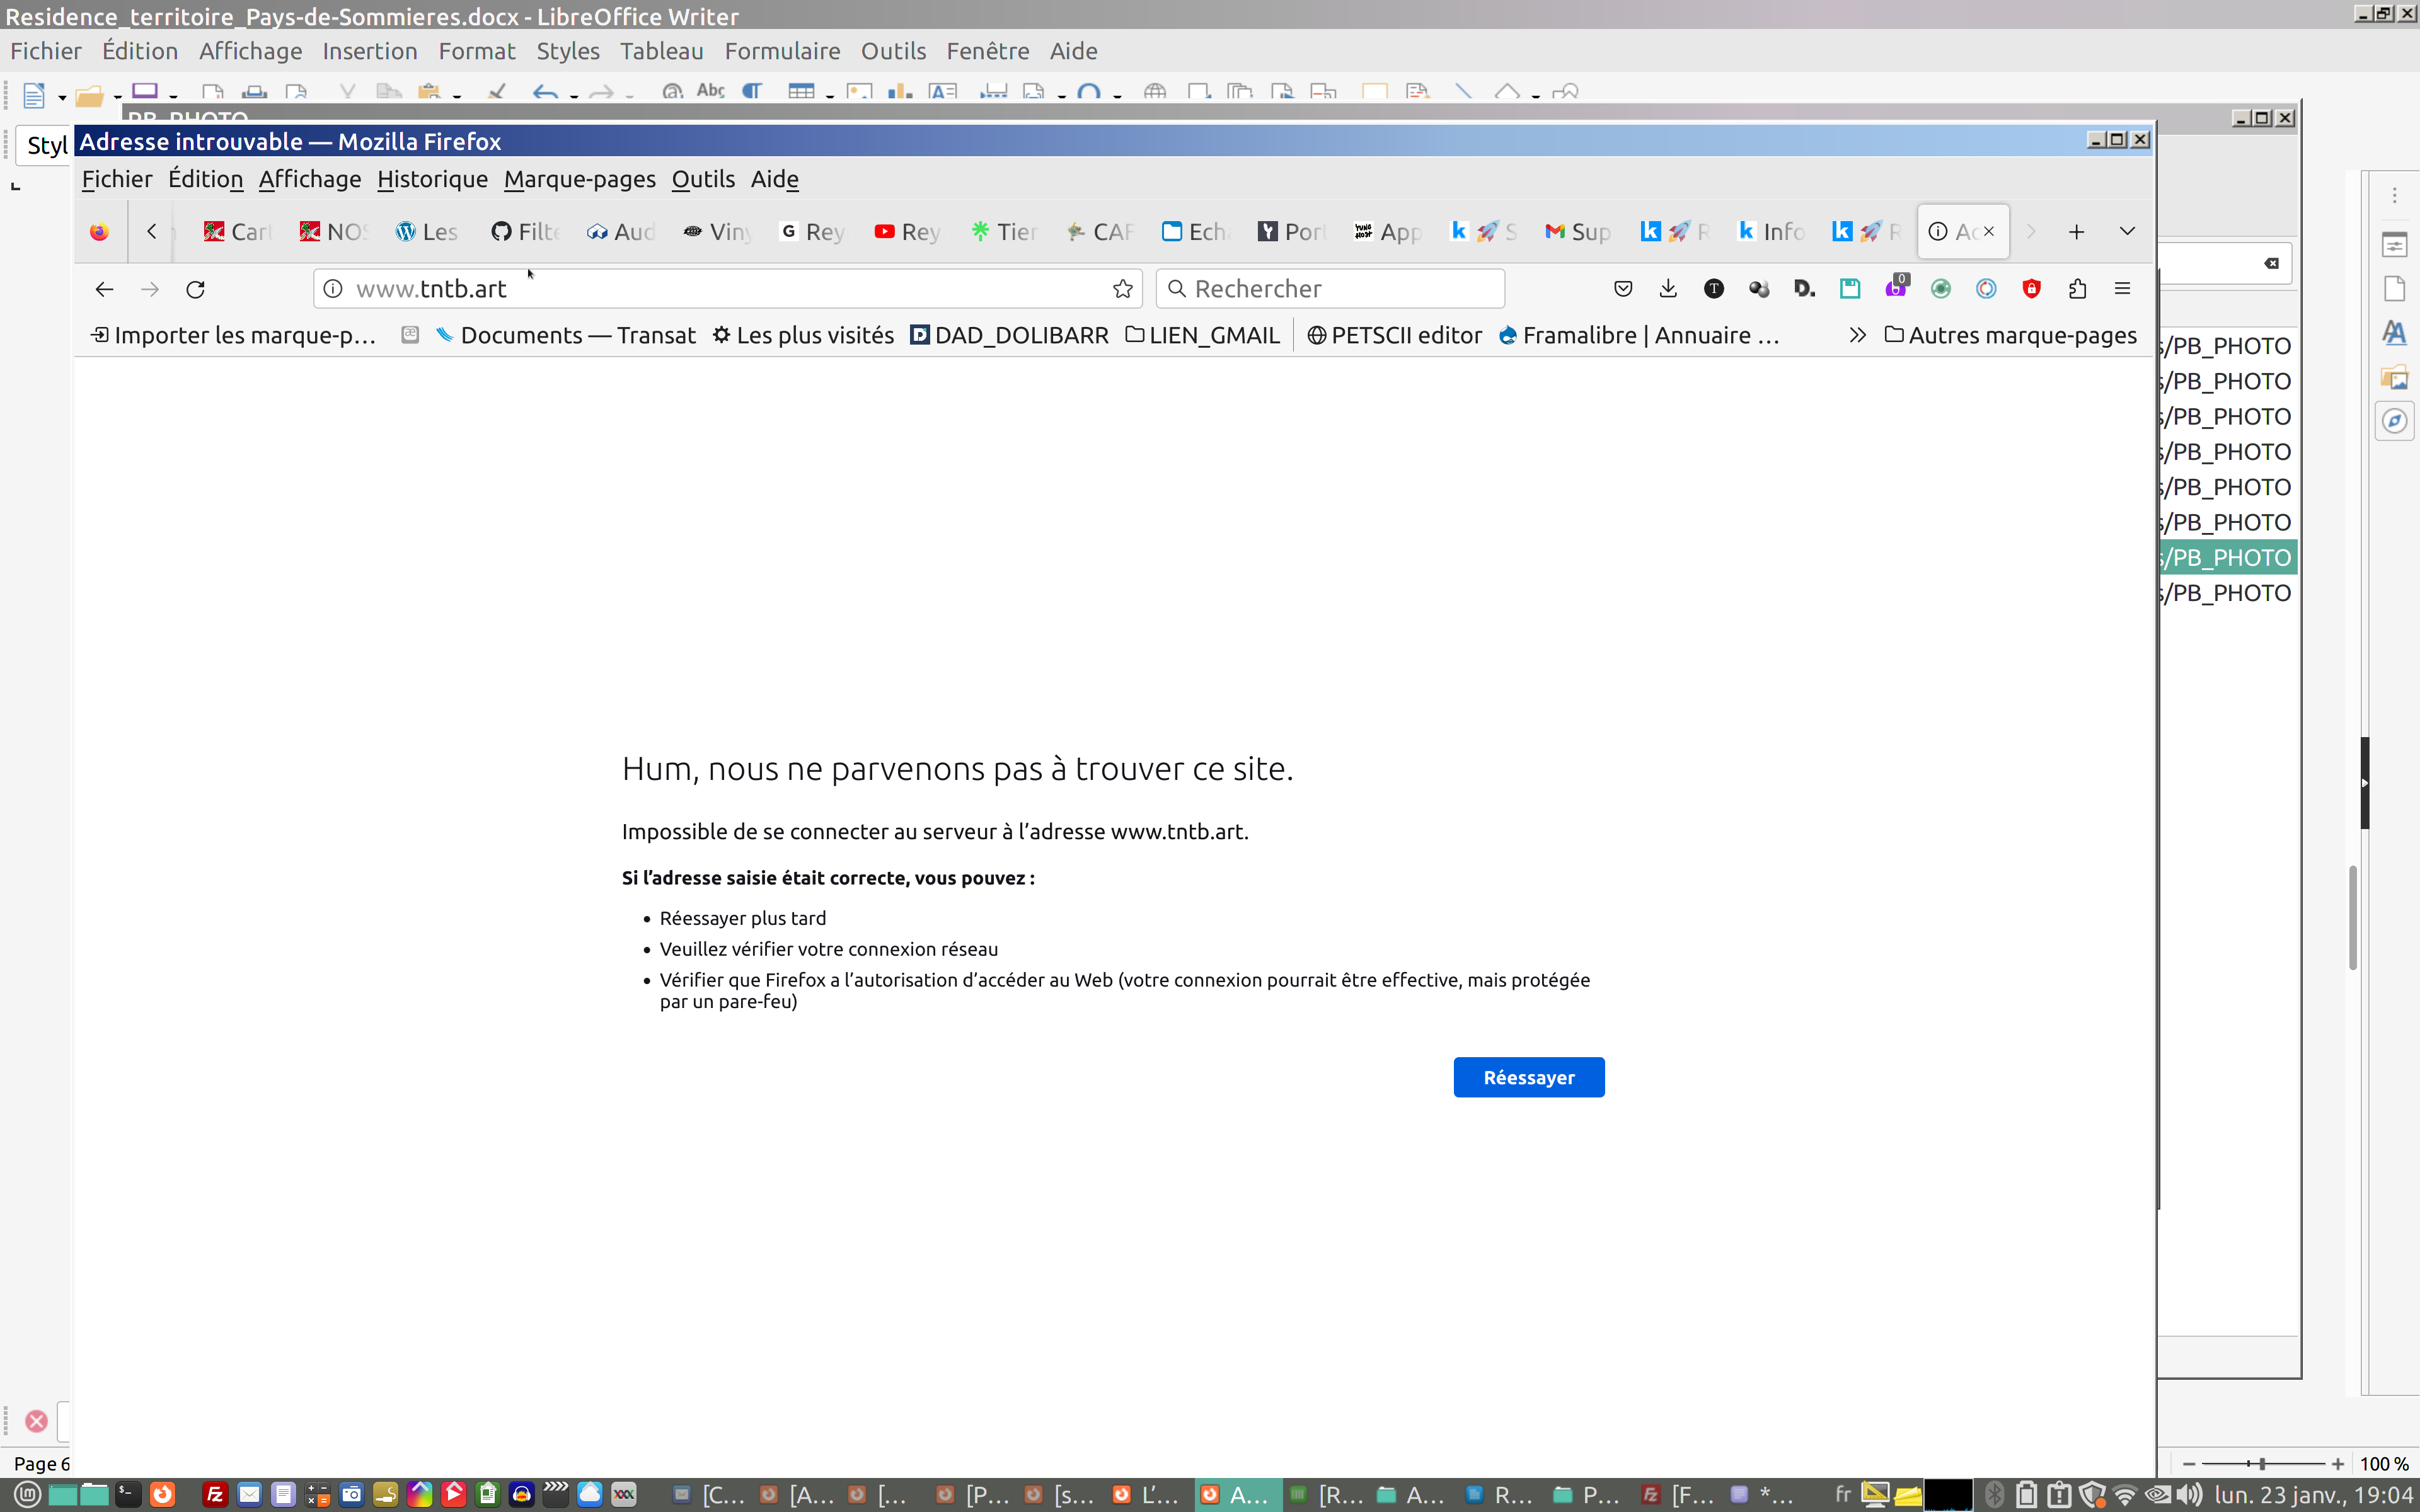Switch to the Gmail Sup tab
This screenshot has width=2420, height=1512.
pos(1577,231)
